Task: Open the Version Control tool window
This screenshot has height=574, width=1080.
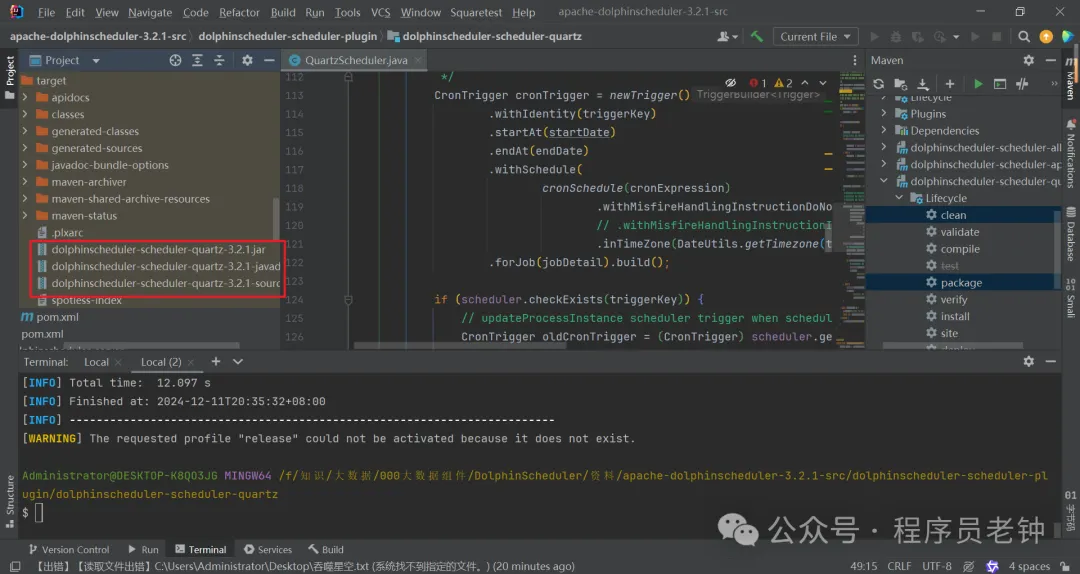Action: tap(69, 549)
